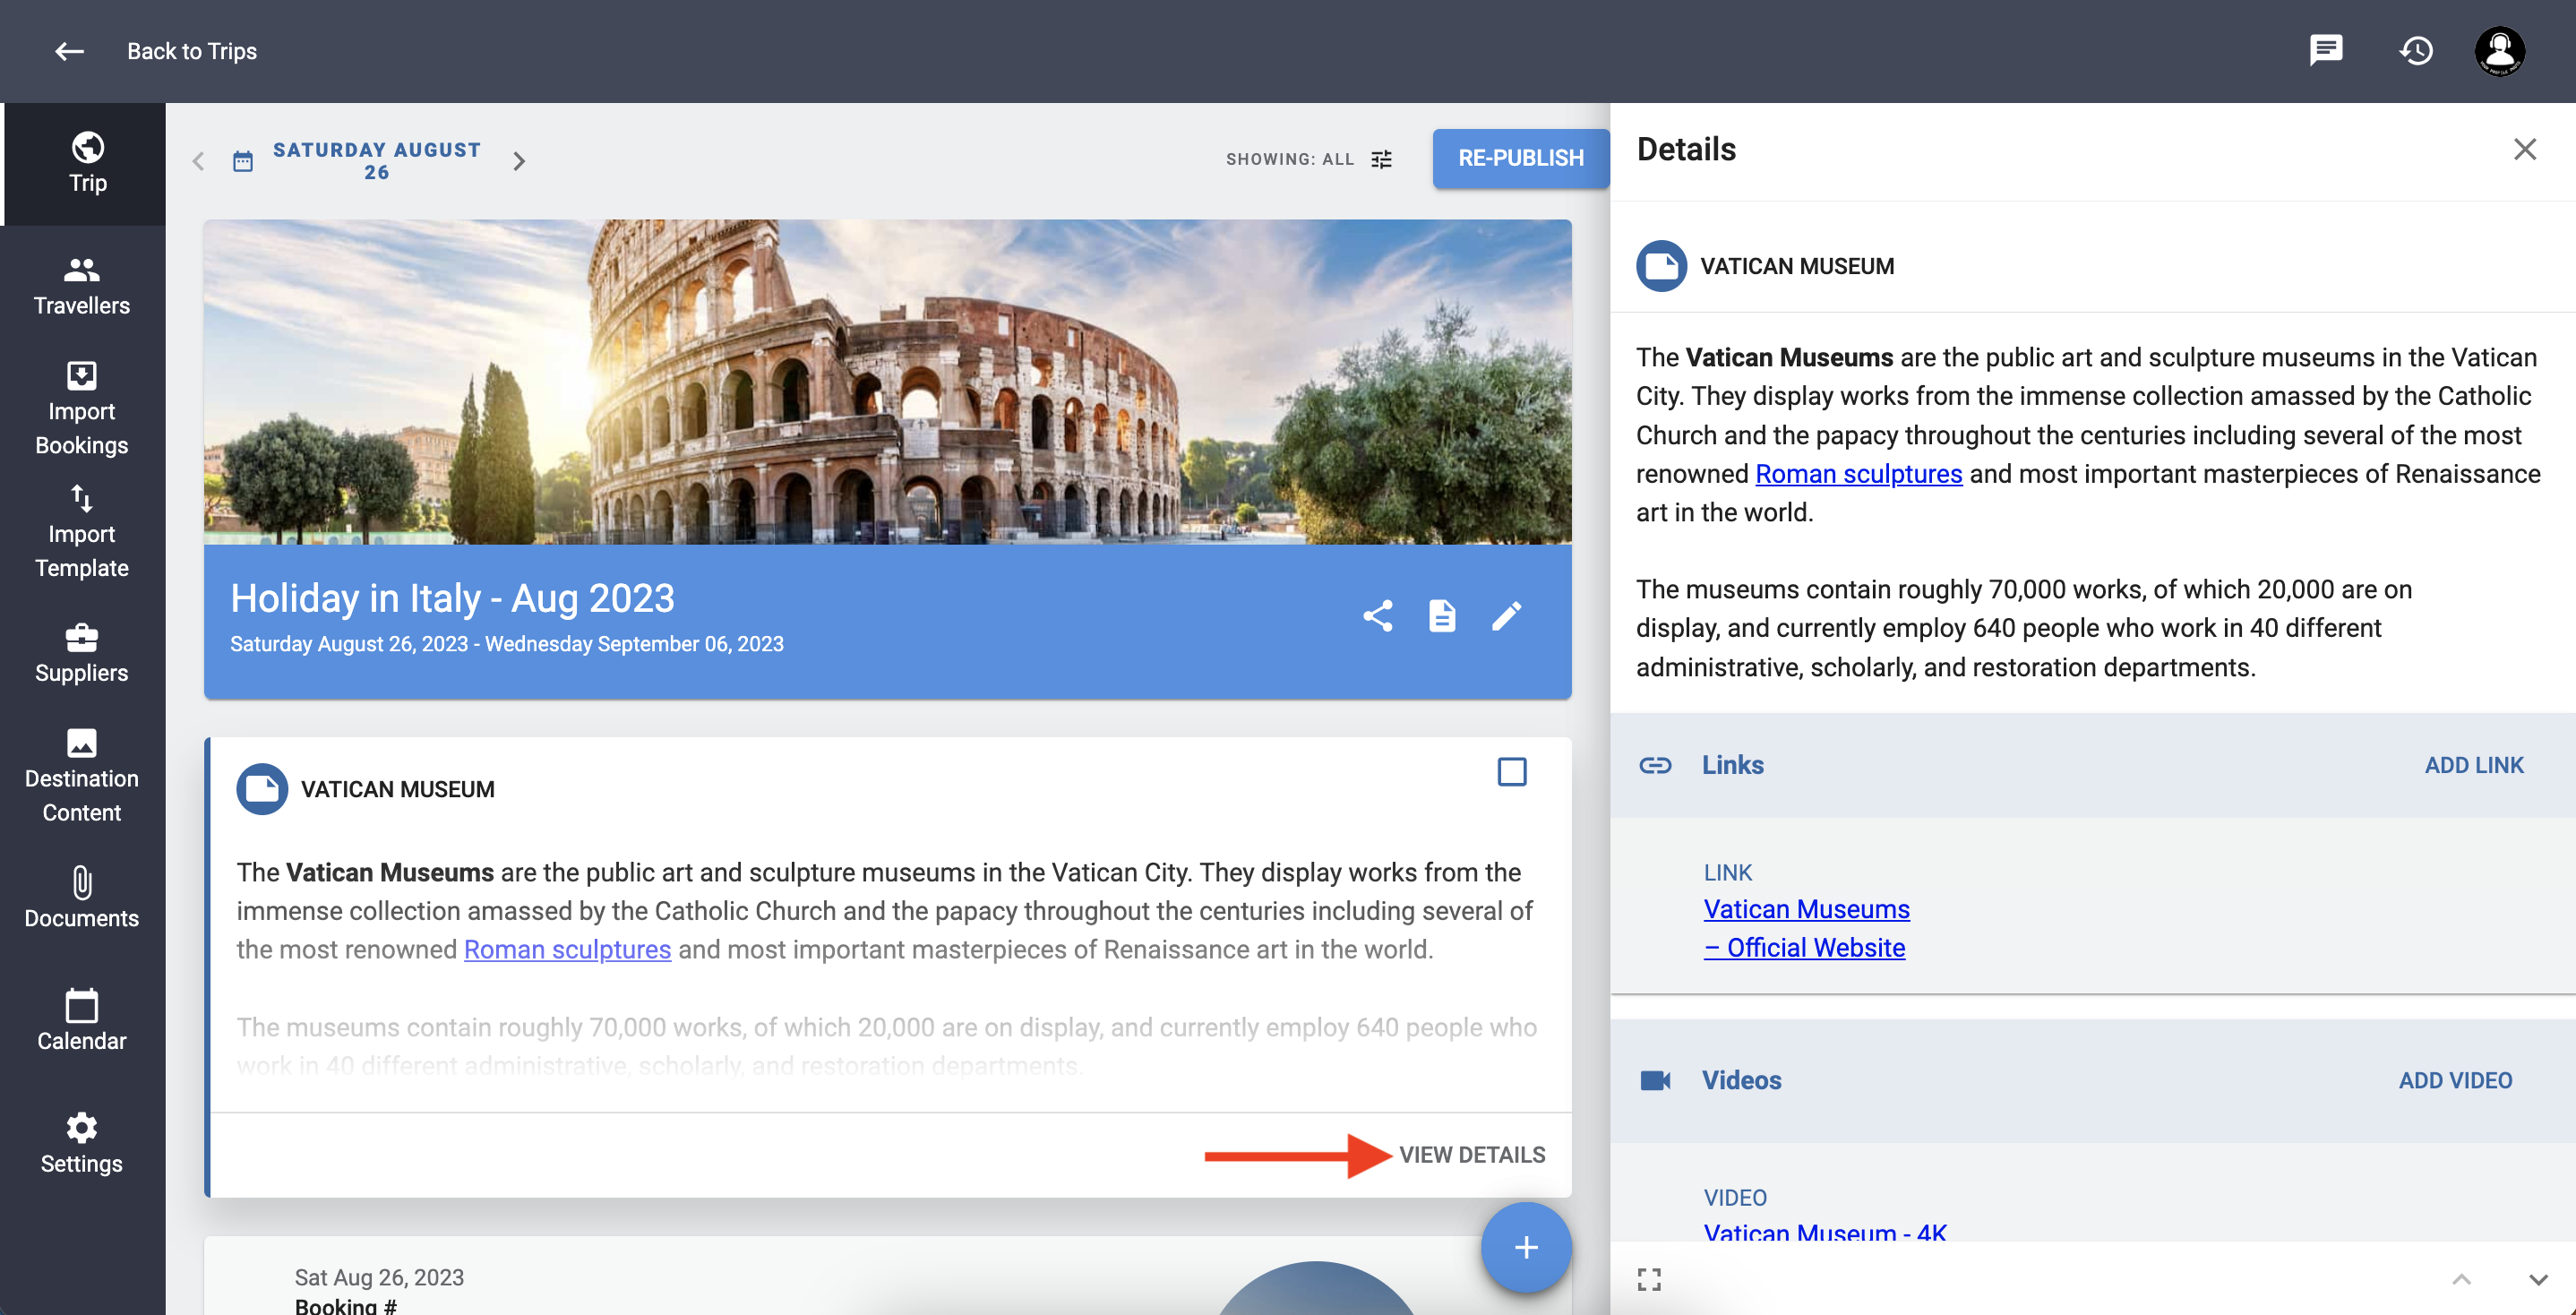
Task: Click the user profile avatar
Action: pyautogui.click(x=2499, y=50)
